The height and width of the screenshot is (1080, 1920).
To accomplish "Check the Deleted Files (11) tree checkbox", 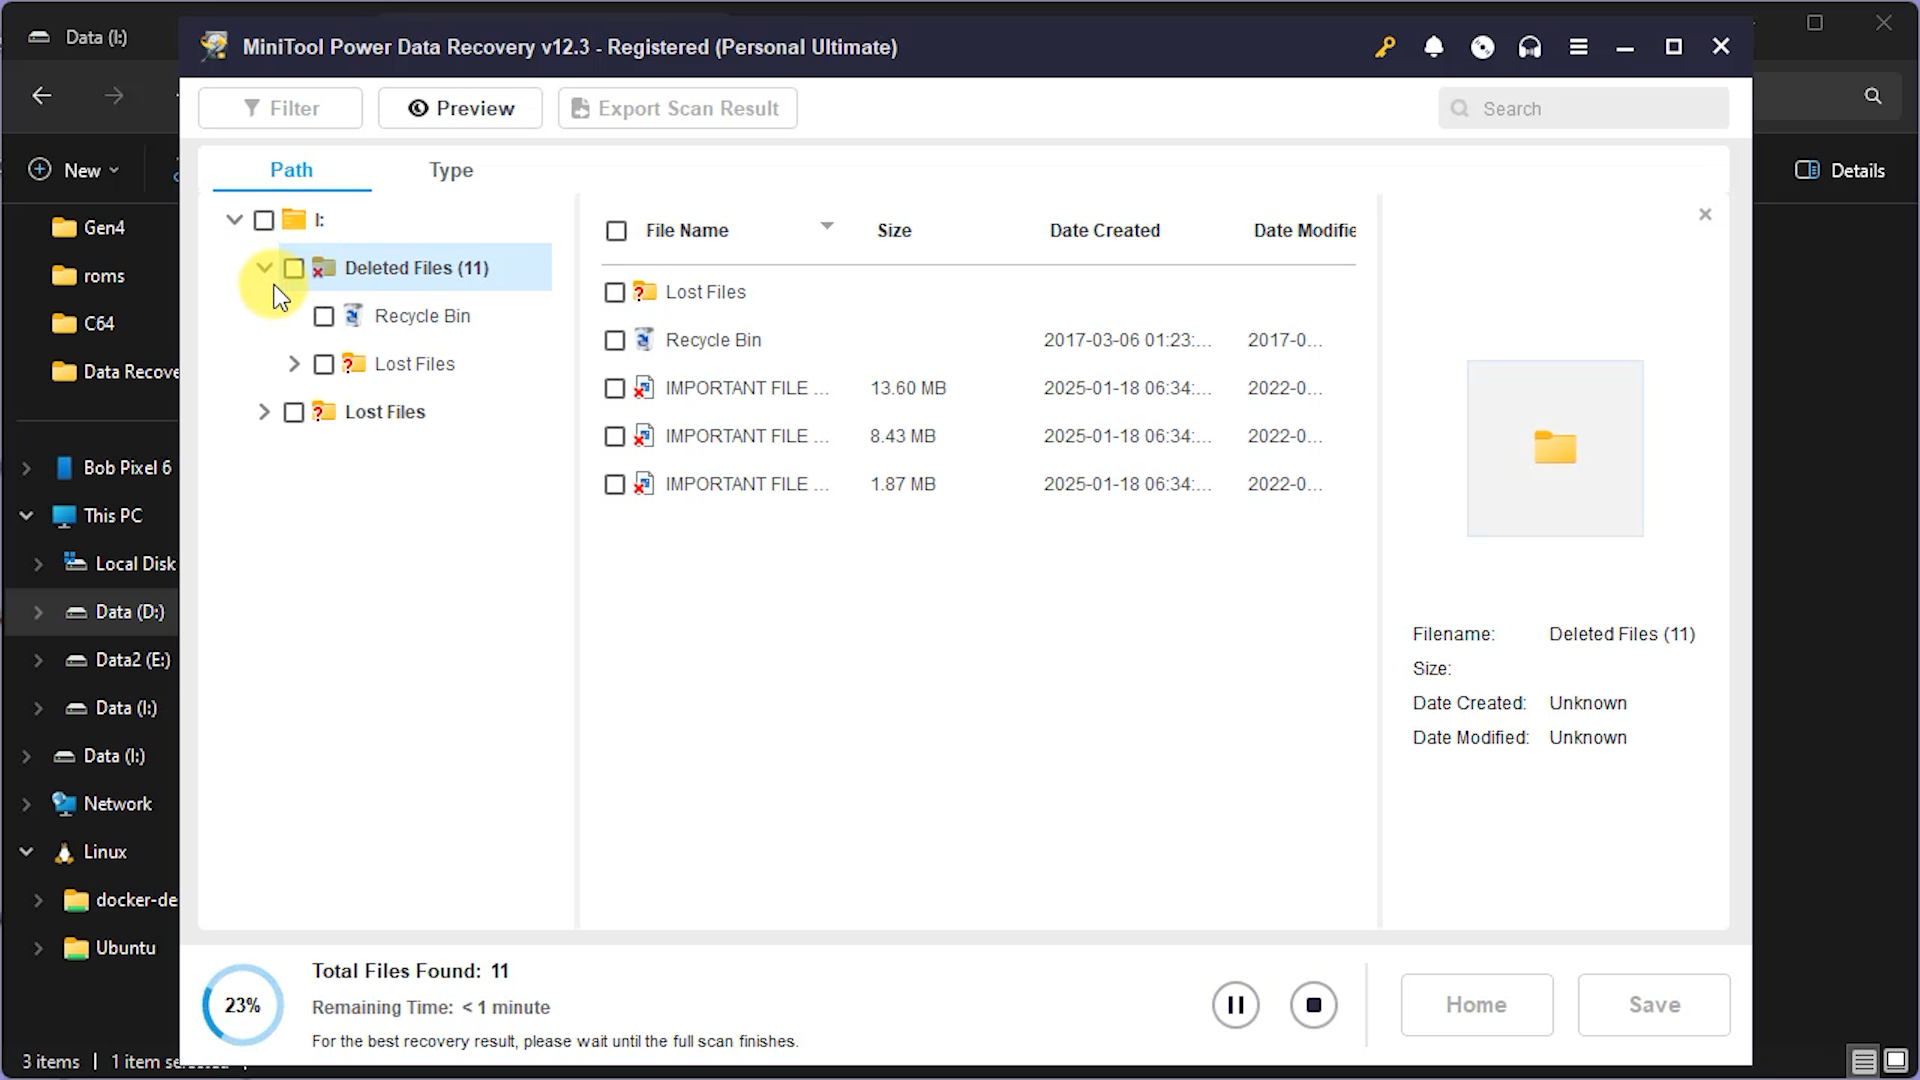I will [294, 268].
